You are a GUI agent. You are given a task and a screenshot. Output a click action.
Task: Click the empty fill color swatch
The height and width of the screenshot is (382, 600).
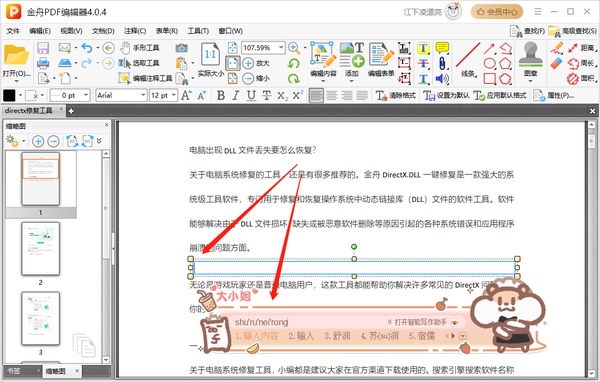pyautogui.click(x=31, y=95)
